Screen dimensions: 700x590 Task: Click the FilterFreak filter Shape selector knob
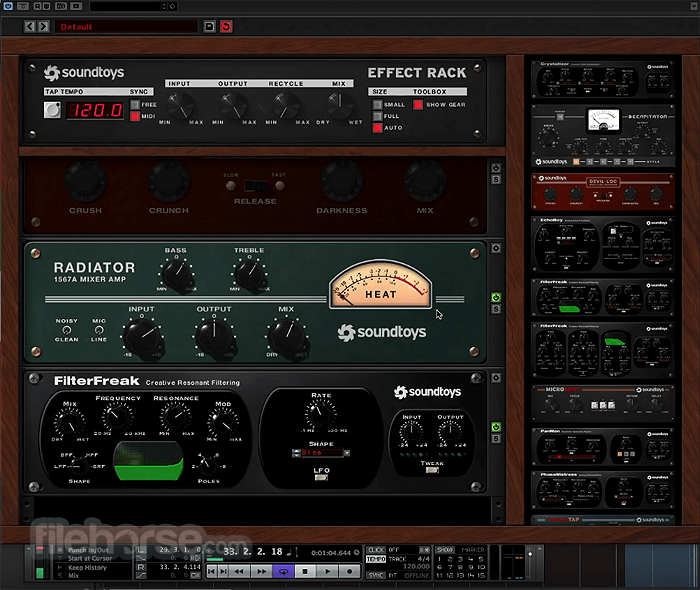tap(79, 466)
